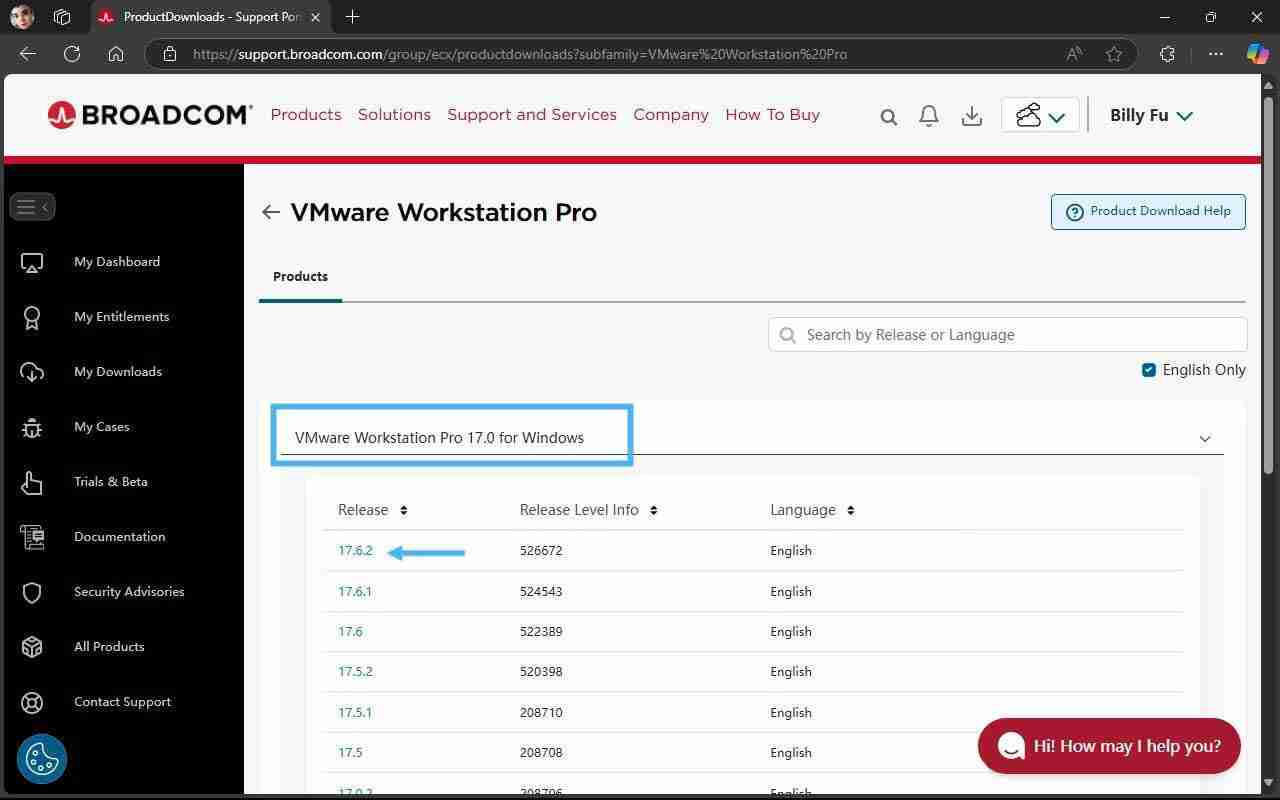Open release 17.6.2 download link
The height and width of the screenshot is (800, 1280).
(355, 550)
